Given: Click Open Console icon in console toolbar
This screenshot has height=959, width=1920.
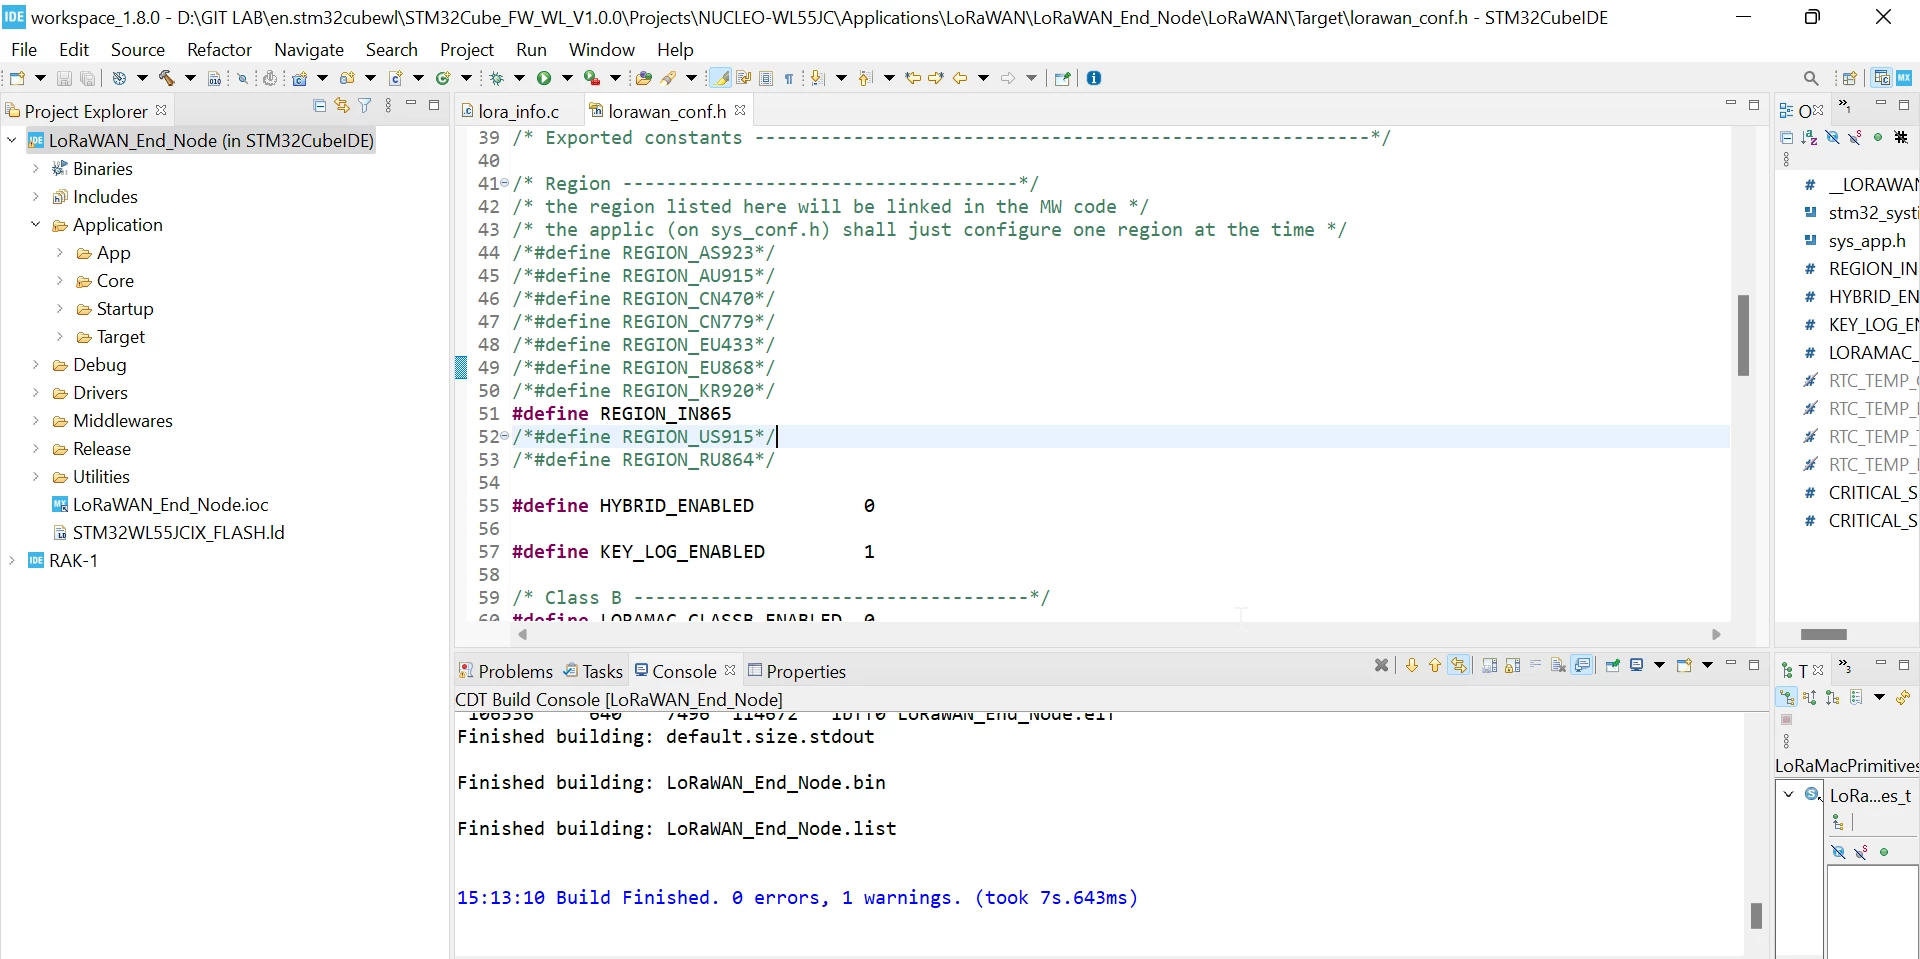Looking at the screenshot, I should pos(1685,665).
